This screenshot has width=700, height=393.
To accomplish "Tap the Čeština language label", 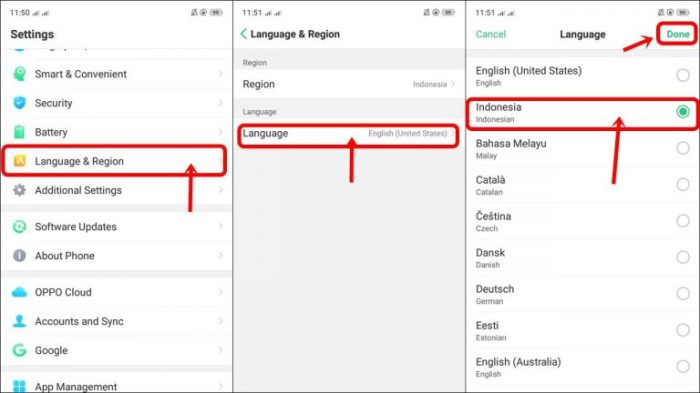I will point(493,216).
